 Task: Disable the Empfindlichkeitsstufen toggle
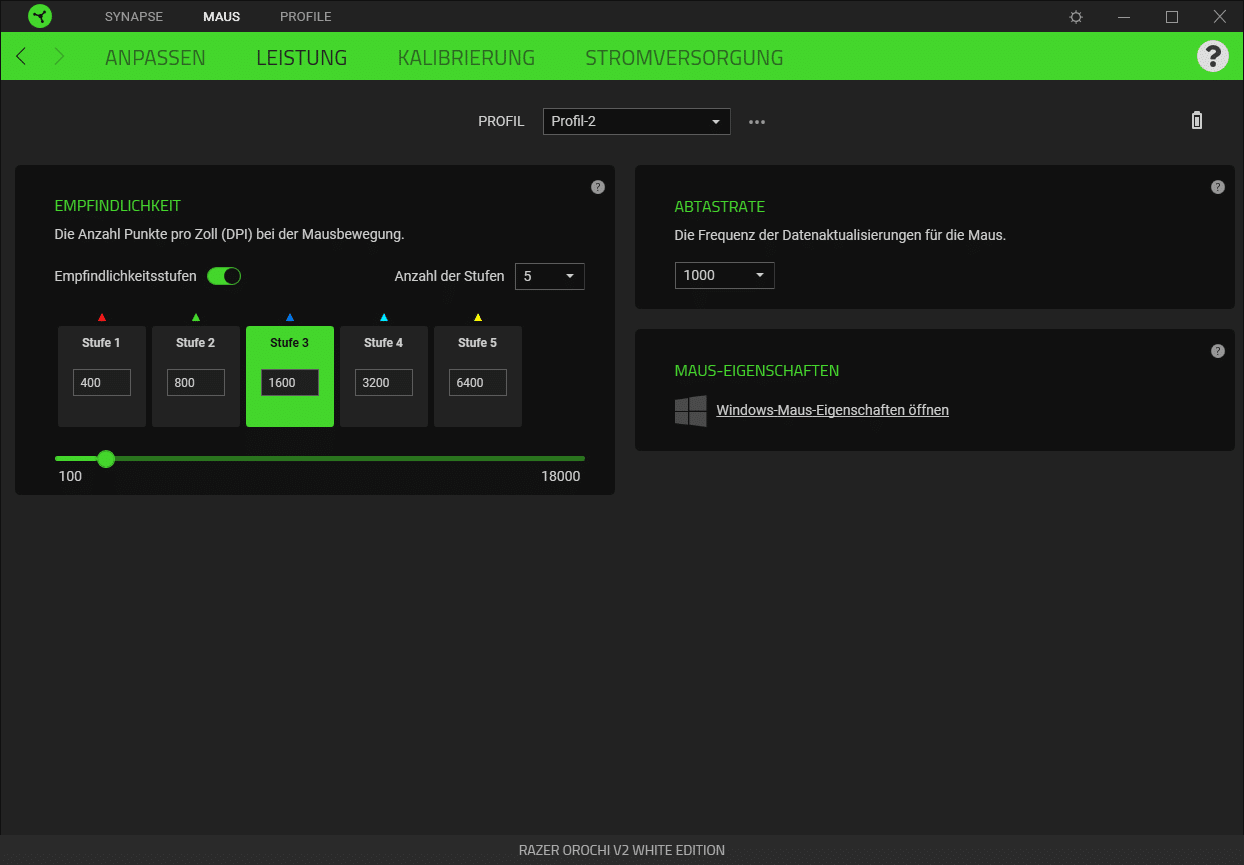(x=224, y=276)
